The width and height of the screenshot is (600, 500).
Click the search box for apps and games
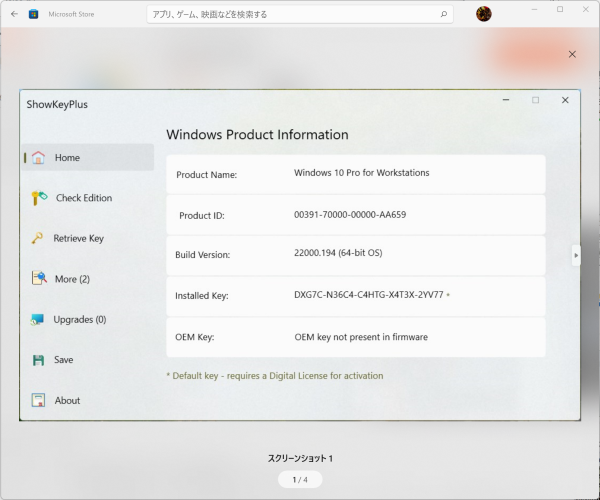(x=300, y=14)
